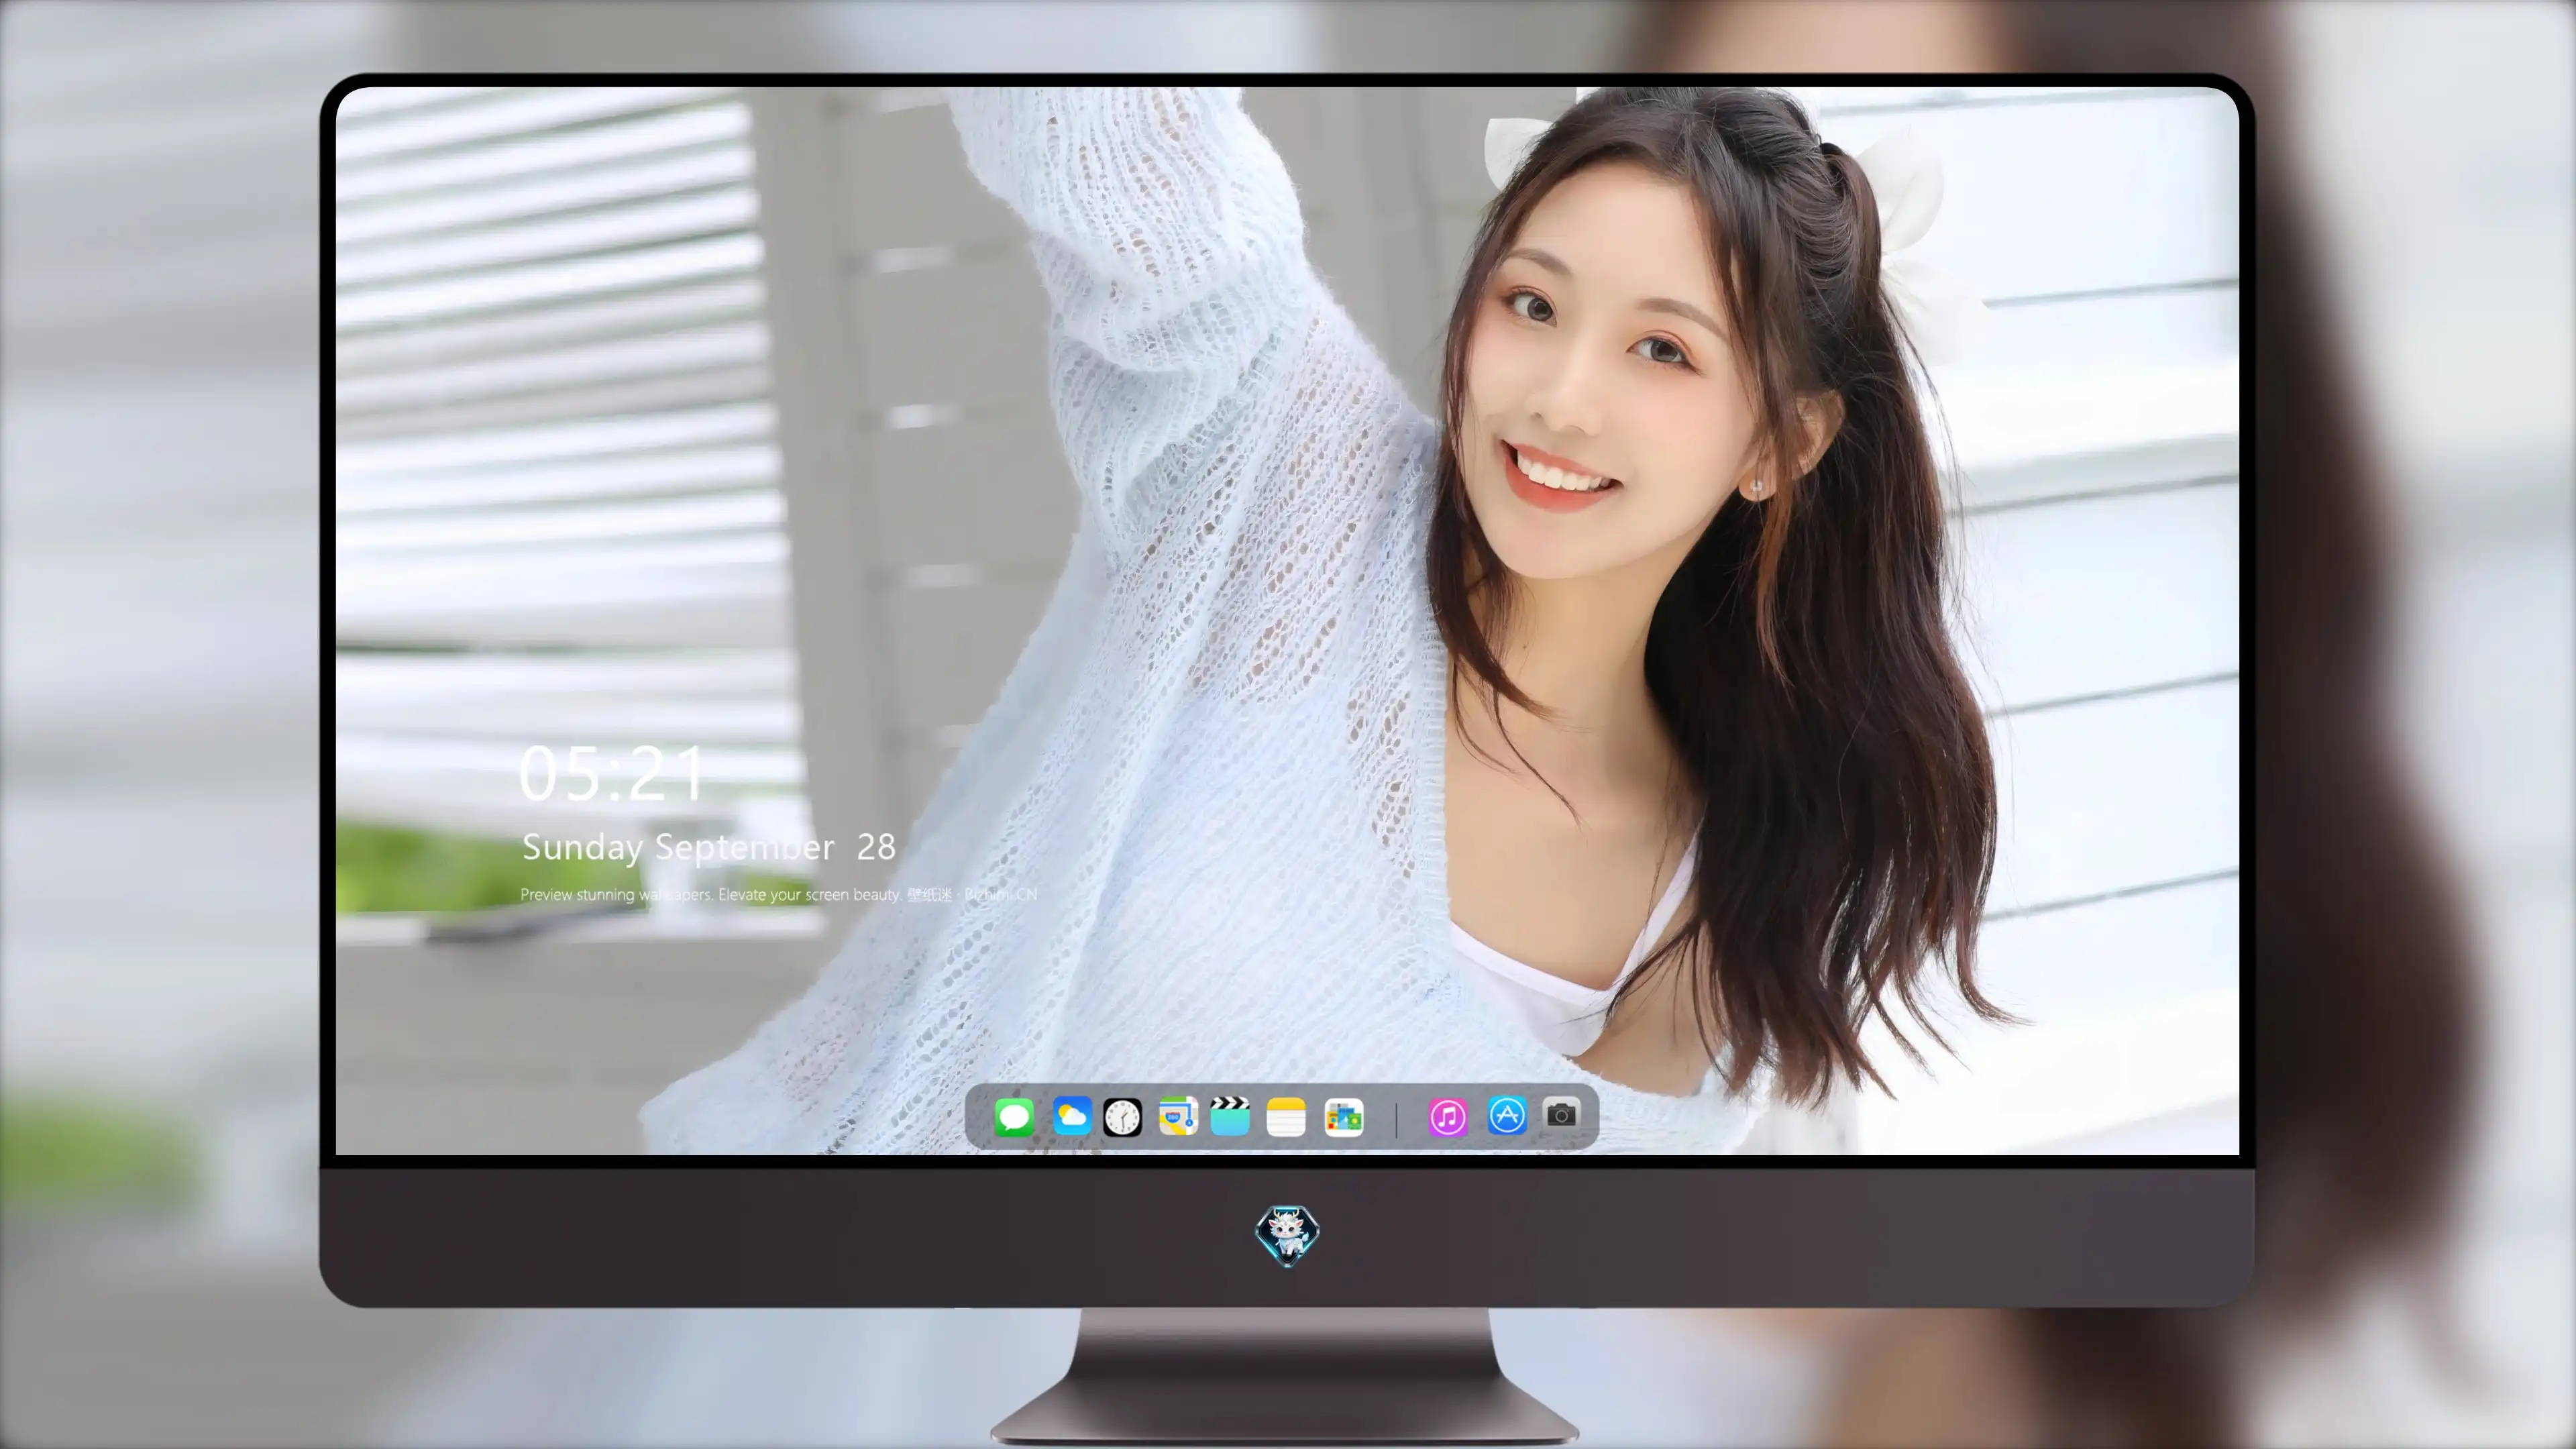This screenshot has width=2576, height=1449.
Task: Open the Messages app in the dock
Action: click(x=1014, y=1117)
